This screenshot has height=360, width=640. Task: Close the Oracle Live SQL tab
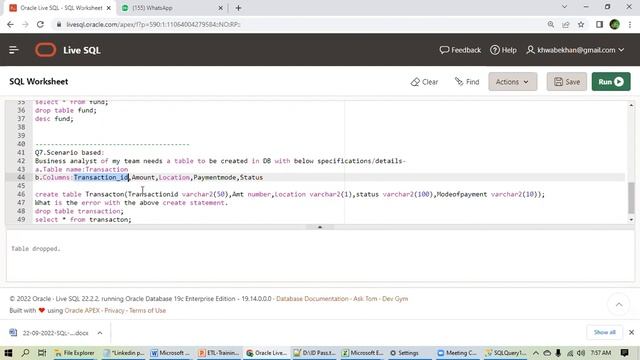109,8
